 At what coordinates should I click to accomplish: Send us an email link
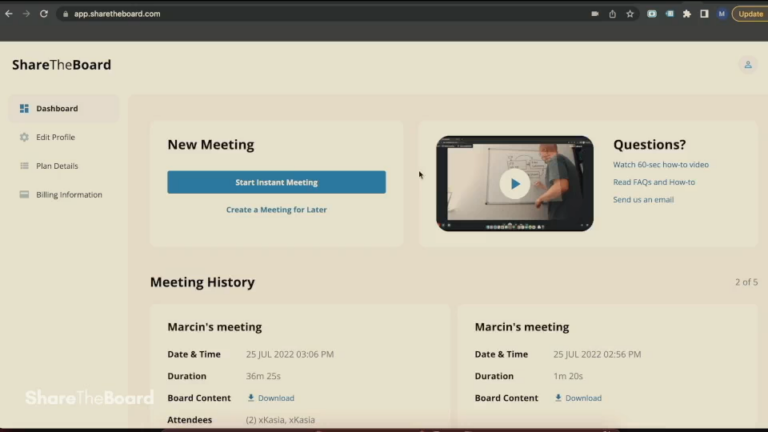click(x=643, y=199)
